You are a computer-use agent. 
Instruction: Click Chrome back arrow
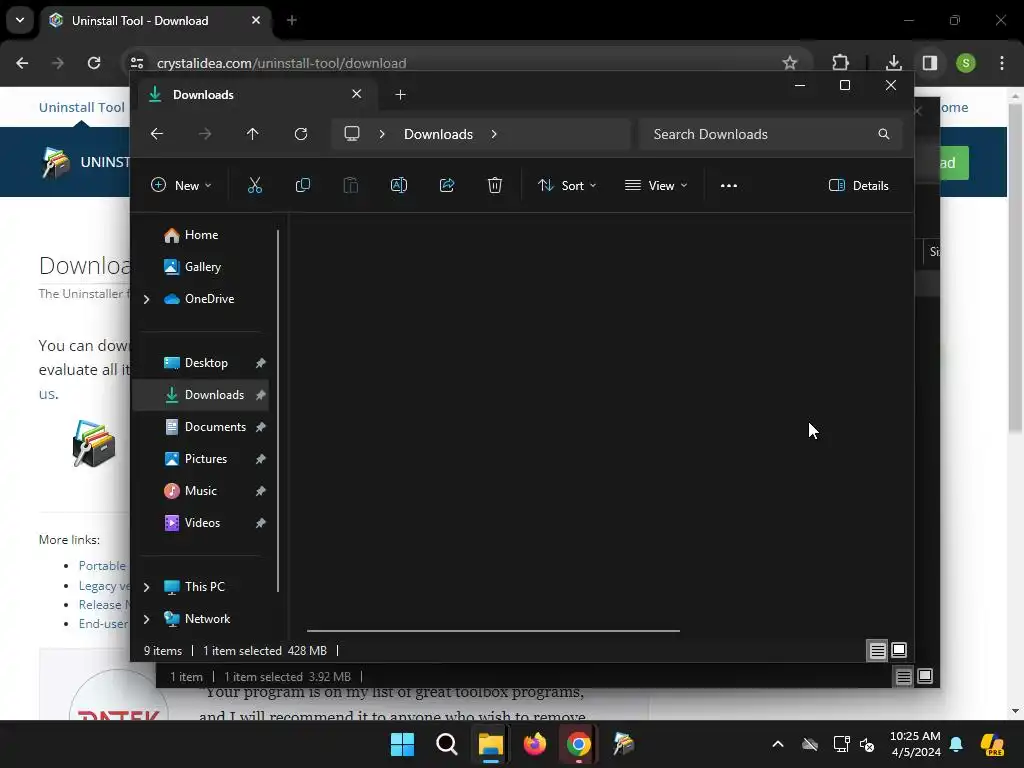[22, 63]
